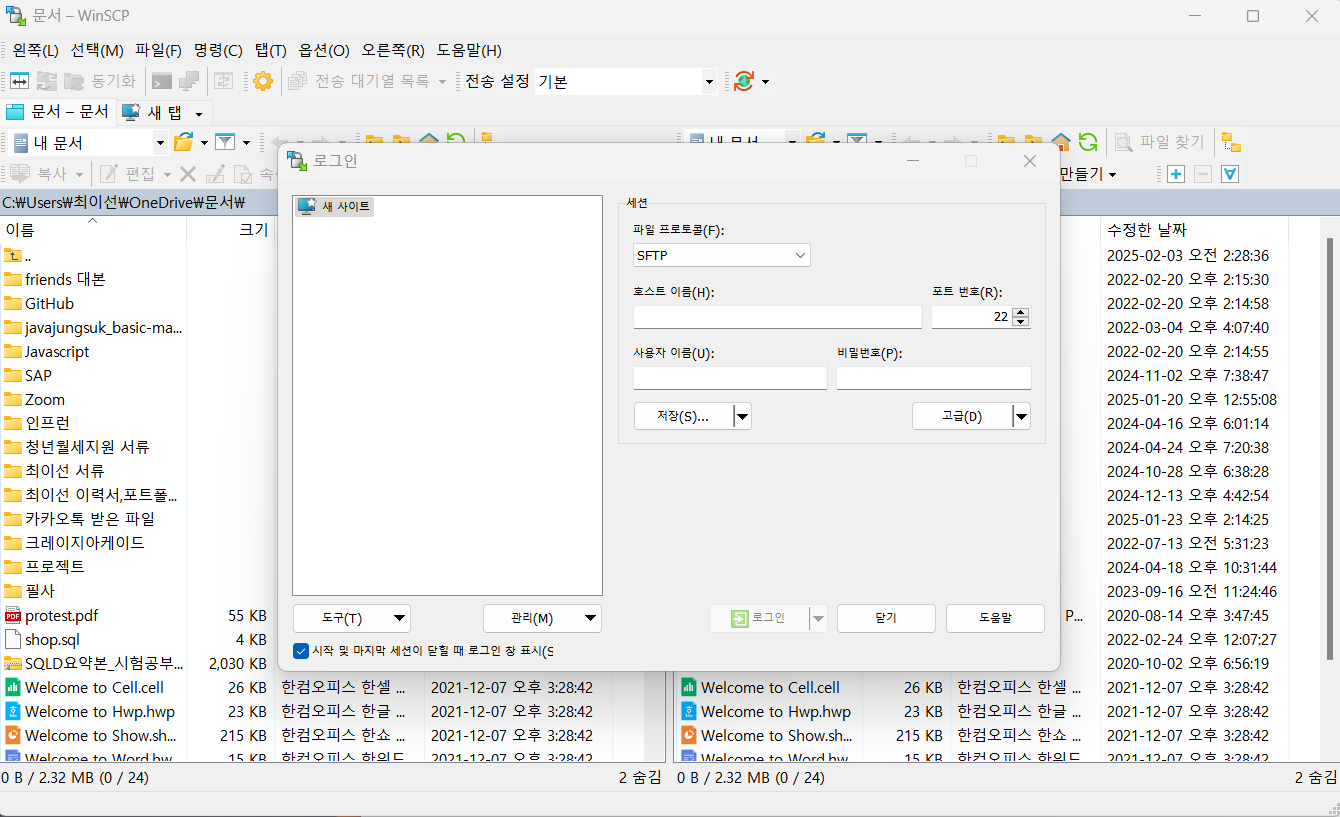Click the 비밀번호 input field

933,378
